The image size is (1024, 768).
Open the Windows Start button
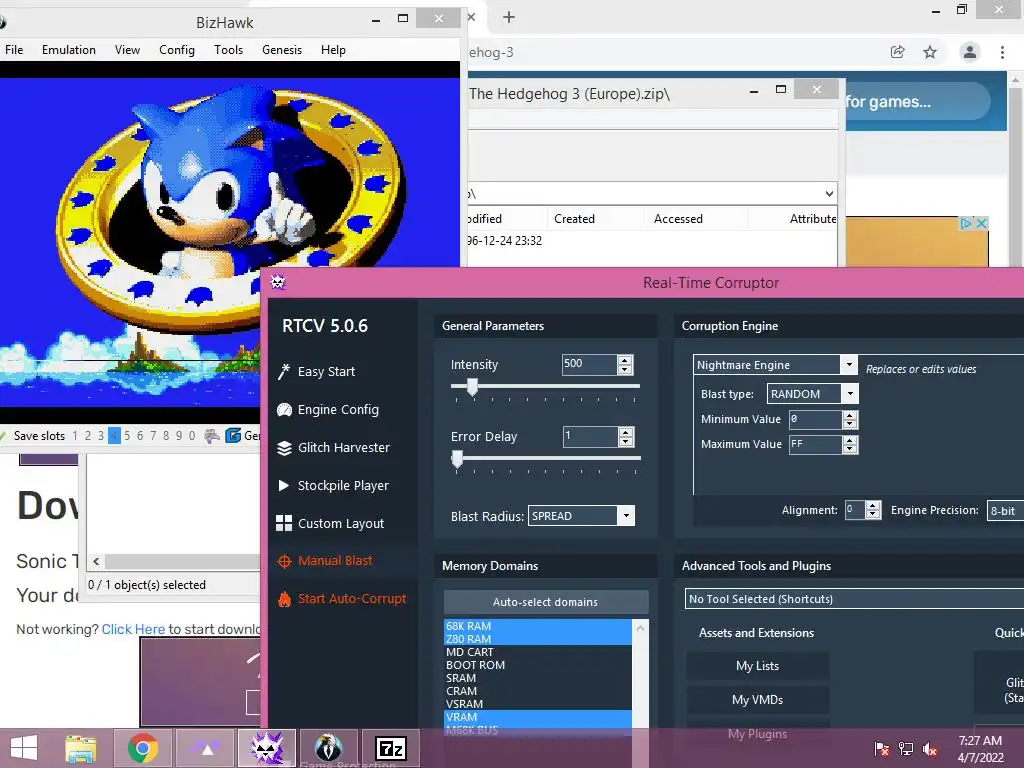click(24, 748)
